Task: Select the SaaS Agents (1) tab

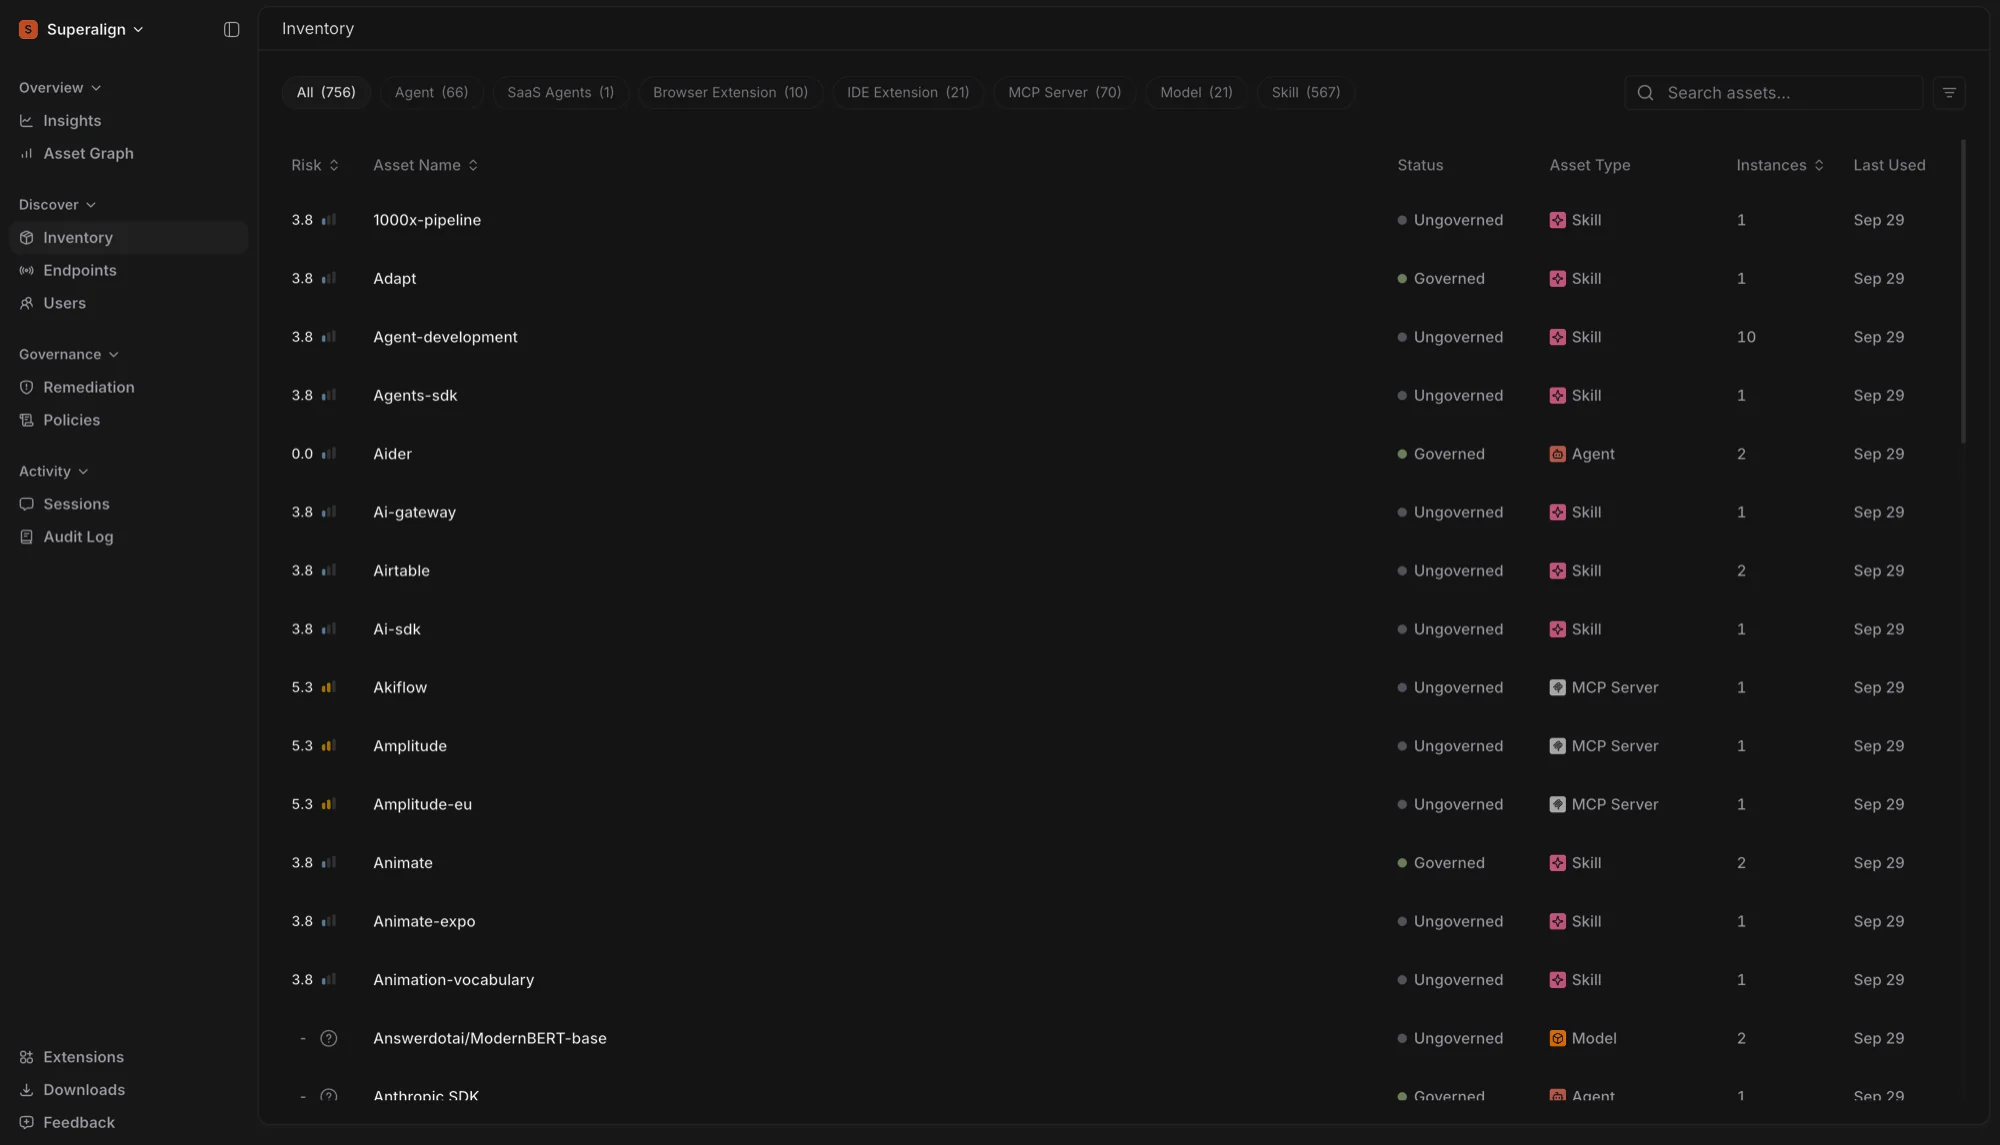Action: pyautogui.click(x=560, y=93)
